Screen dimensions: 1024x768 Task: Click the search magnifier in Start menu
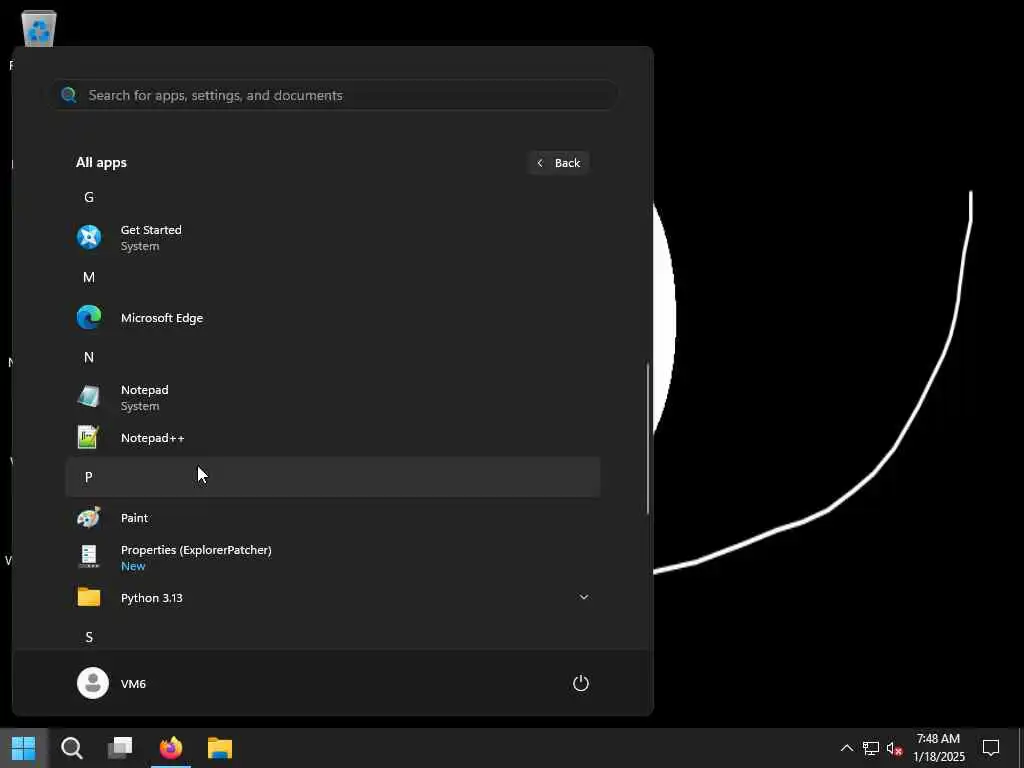click(x=69, y=95)
